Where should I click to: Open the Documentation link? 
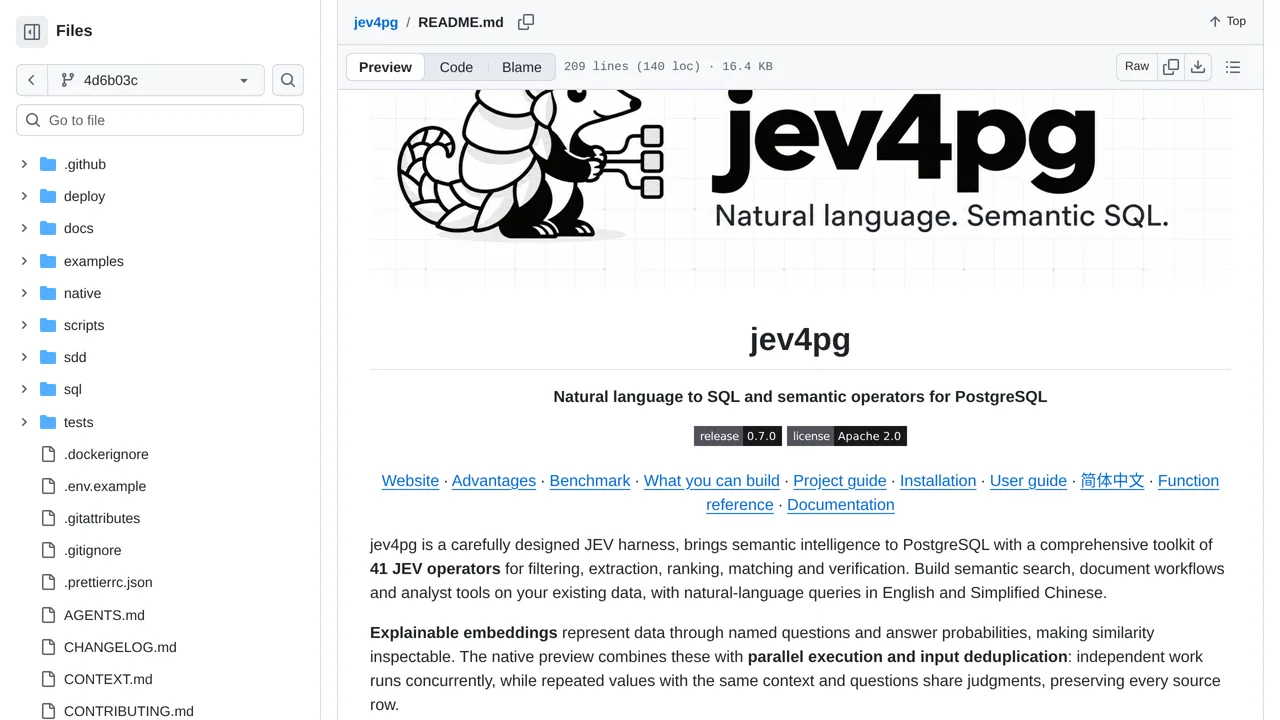point(841,505)
